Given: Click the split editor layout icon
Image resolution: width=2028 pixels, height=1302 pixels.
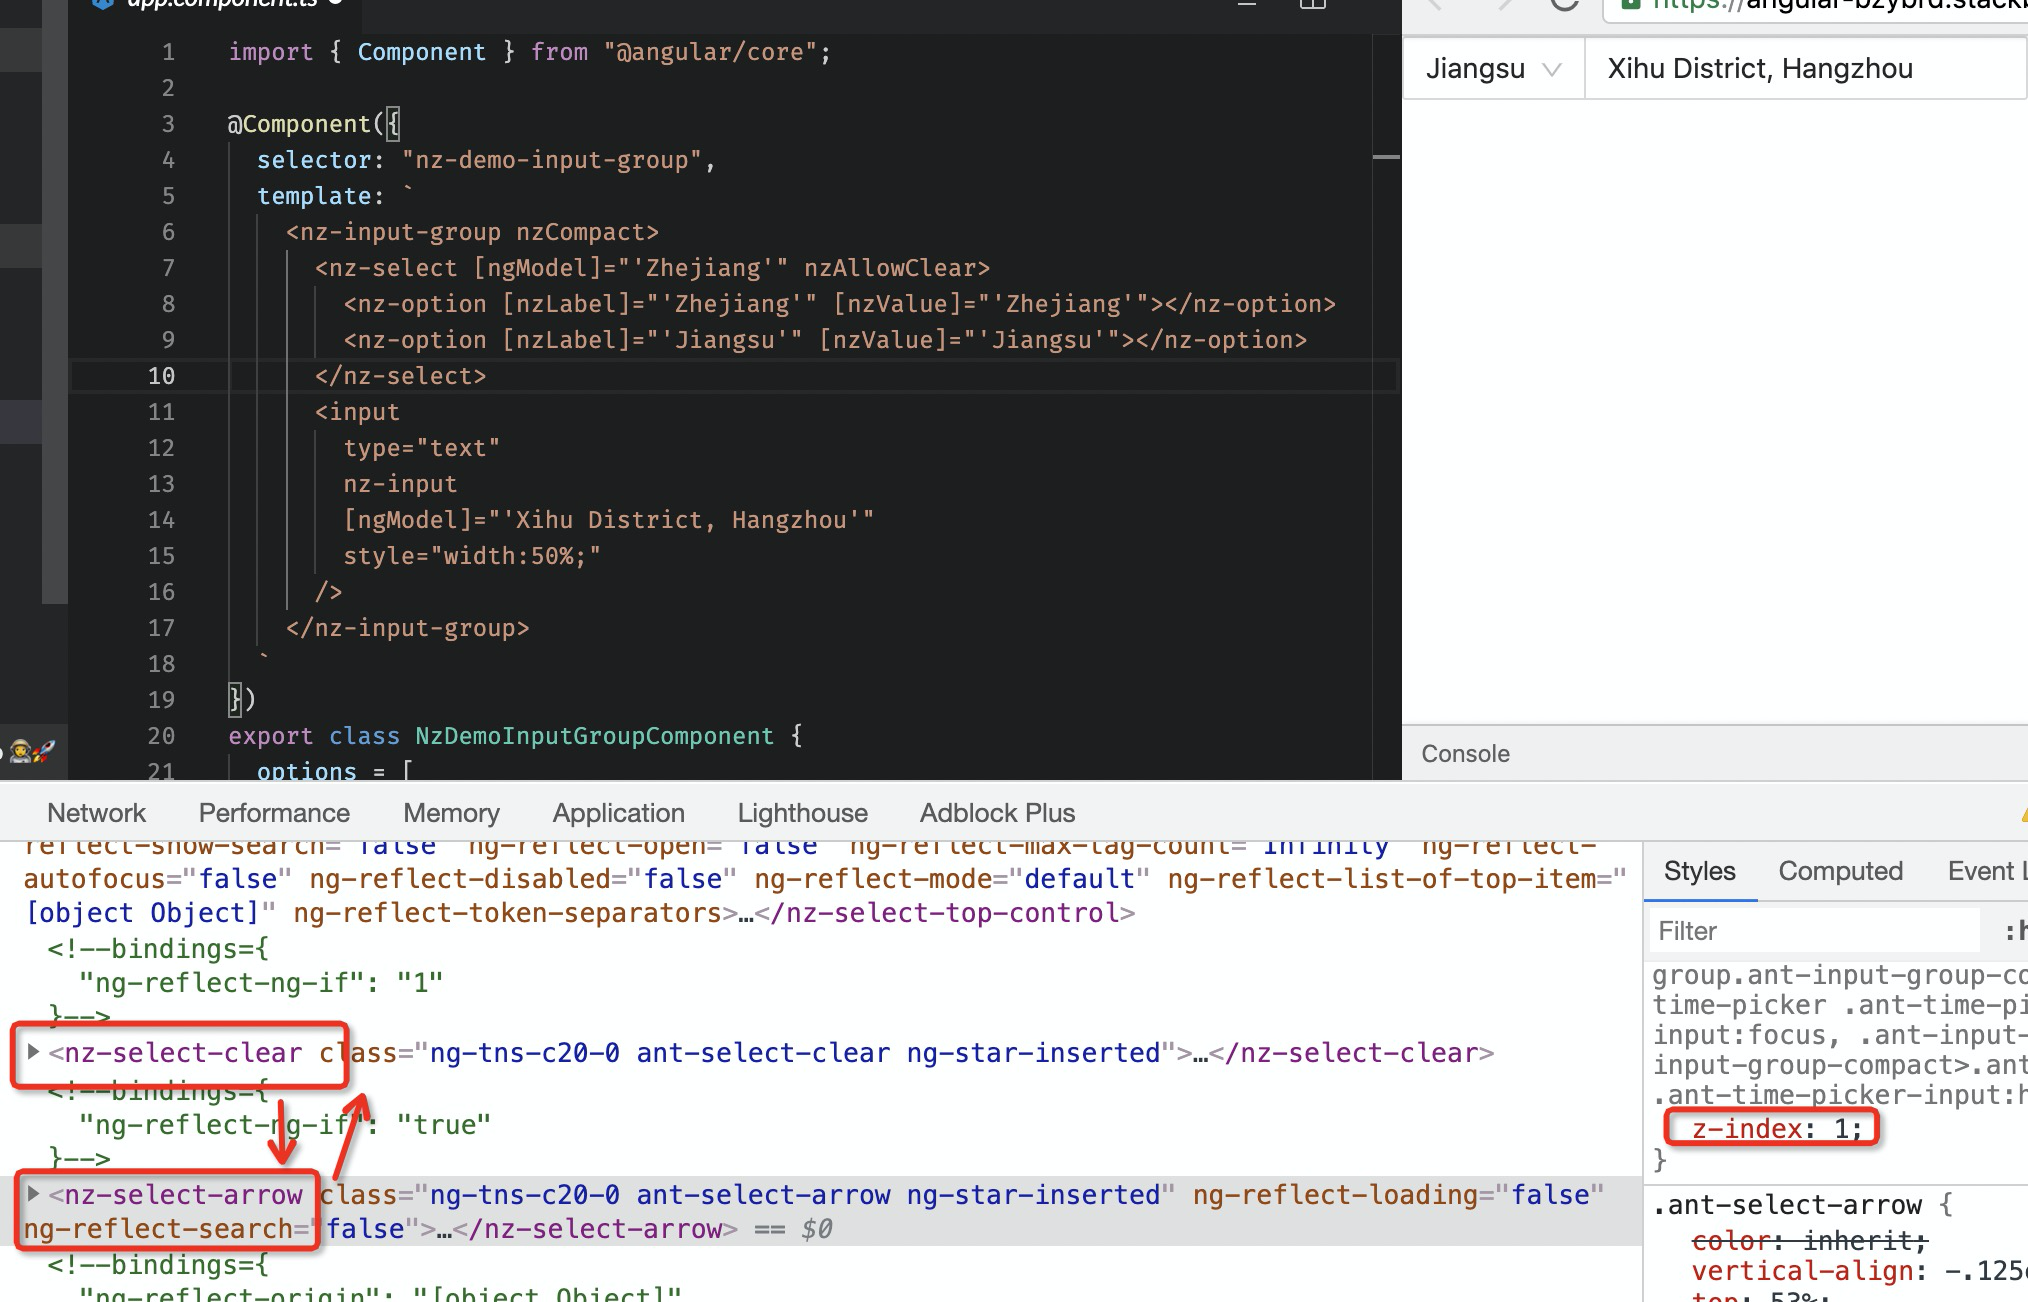Looking at the screenshot, I should [x=1312, y=5].
